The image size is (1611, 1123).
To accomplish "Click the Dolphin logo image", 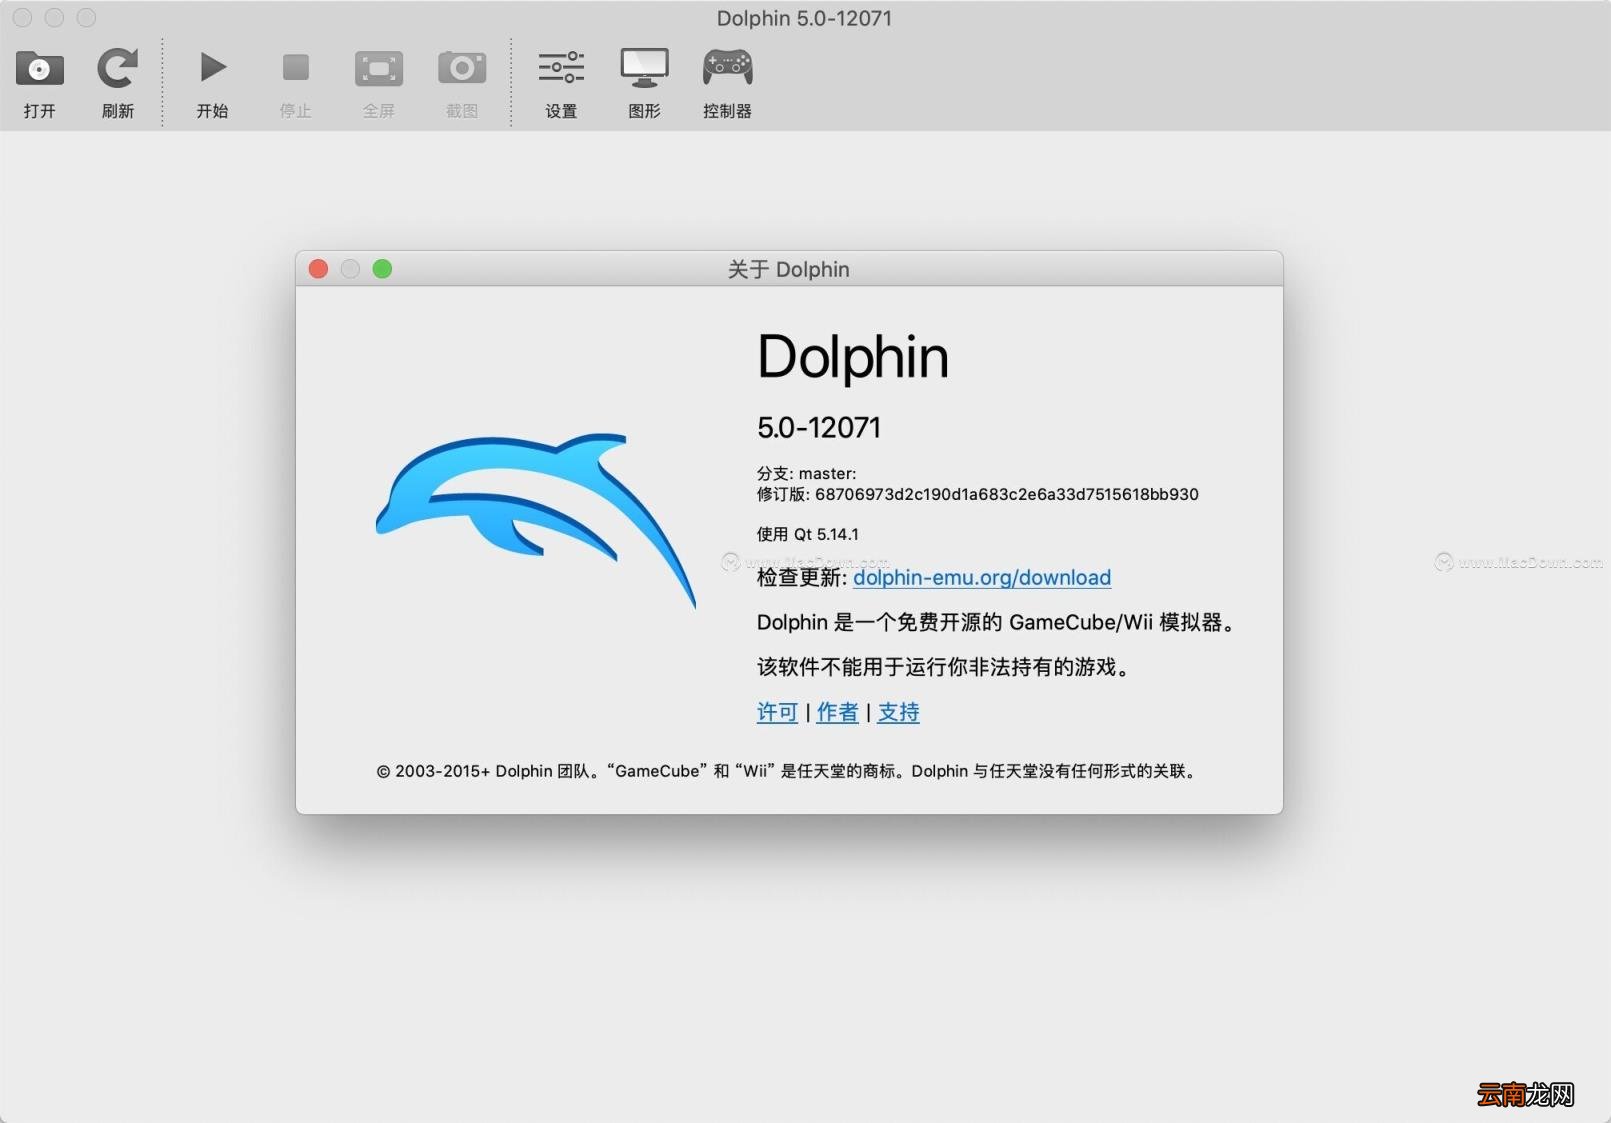I will tap(536, 520).
